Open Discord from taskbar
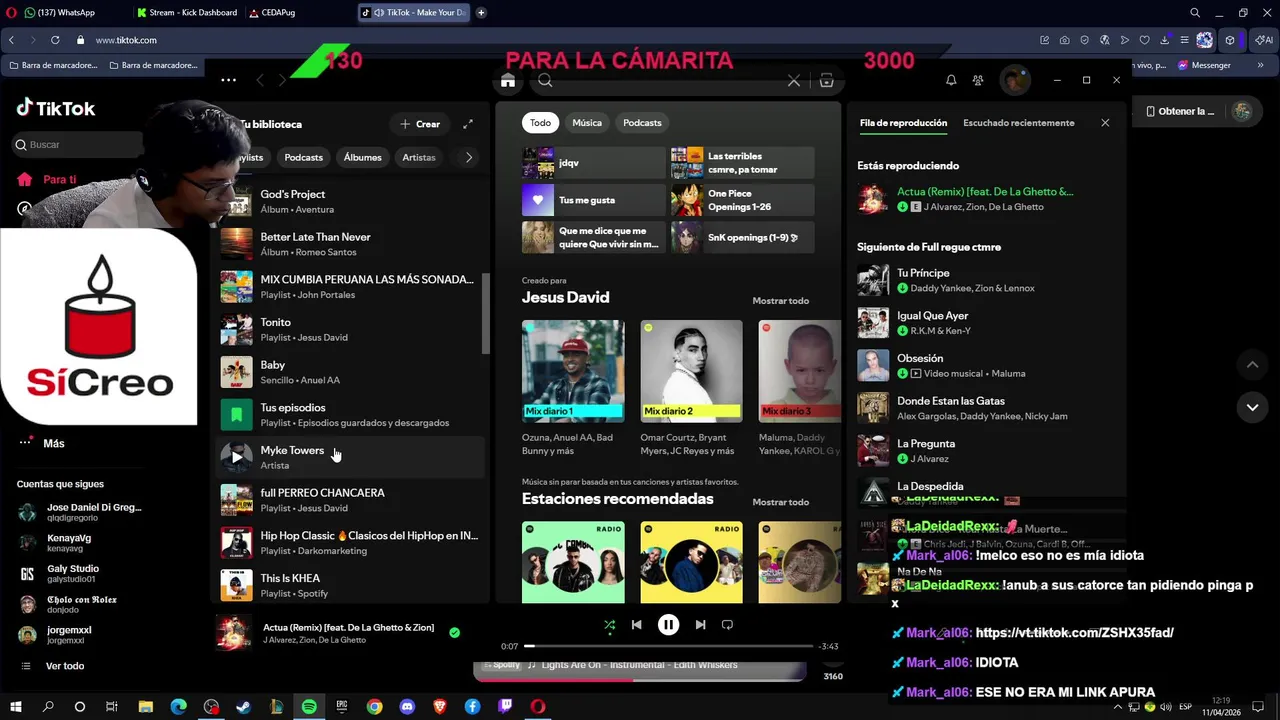The width and height of the screenshot is (1280, 720). click(407, 707)
